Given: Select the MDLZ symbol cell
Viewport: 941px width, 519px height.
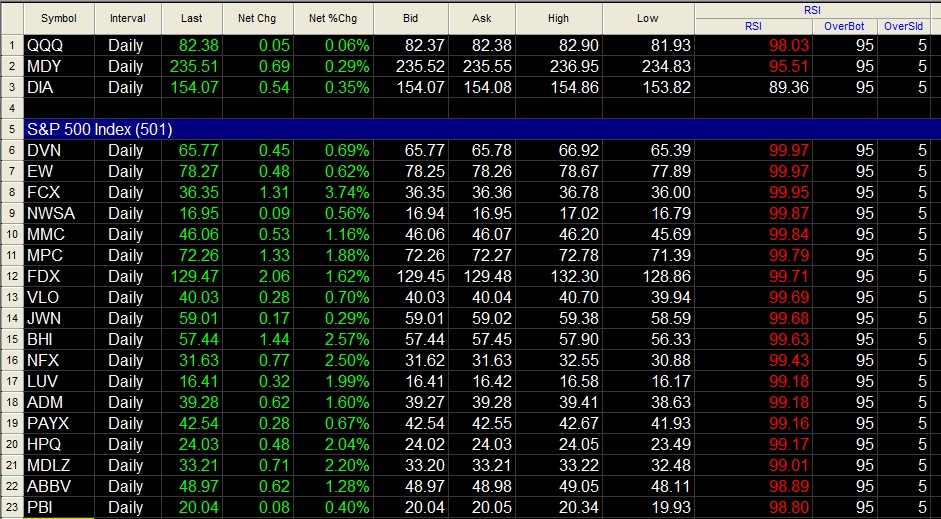Looking at the screenshot, I should 59,465.
